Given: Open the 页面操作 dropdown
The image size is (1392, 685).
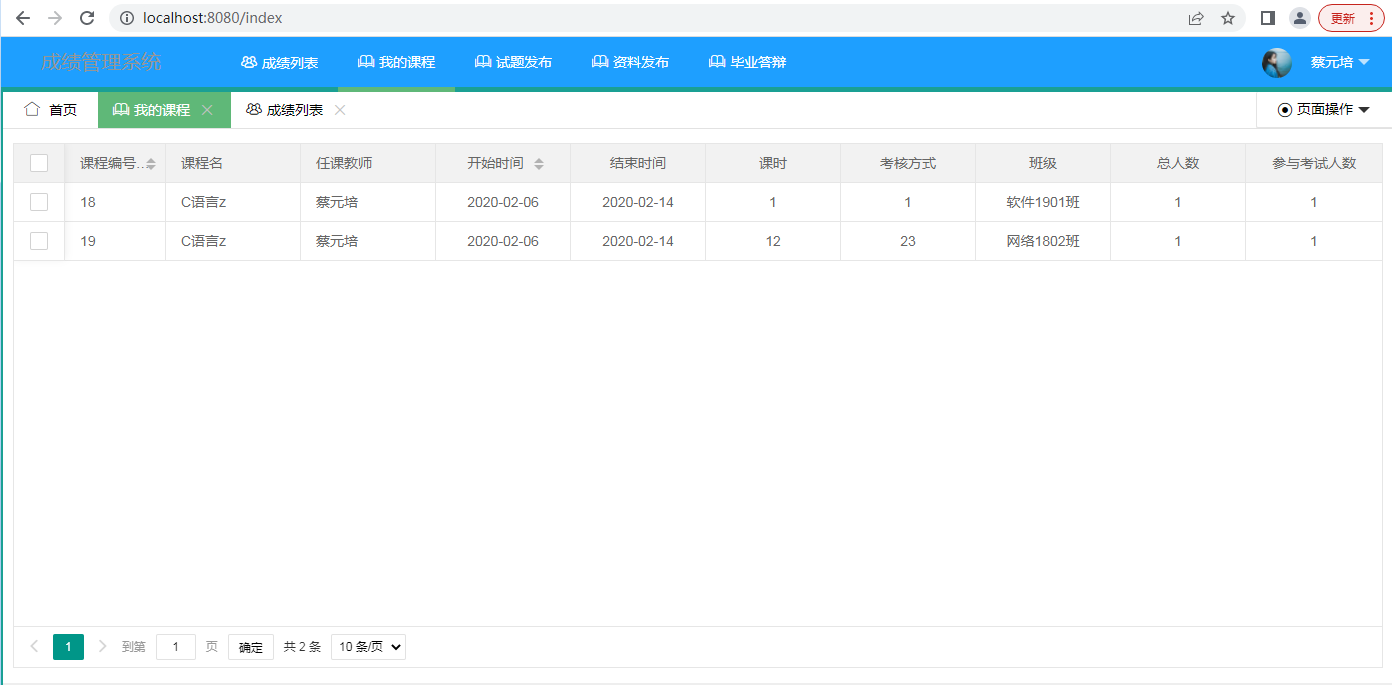Looking at the screenshot, I should (1323, 110).
